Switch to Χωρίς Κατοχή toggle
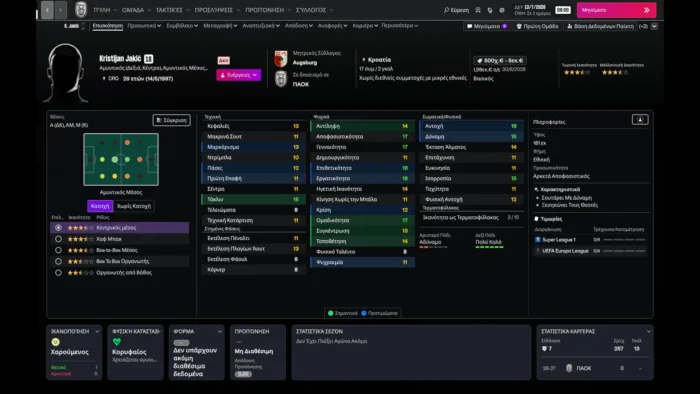 (133, 206)
